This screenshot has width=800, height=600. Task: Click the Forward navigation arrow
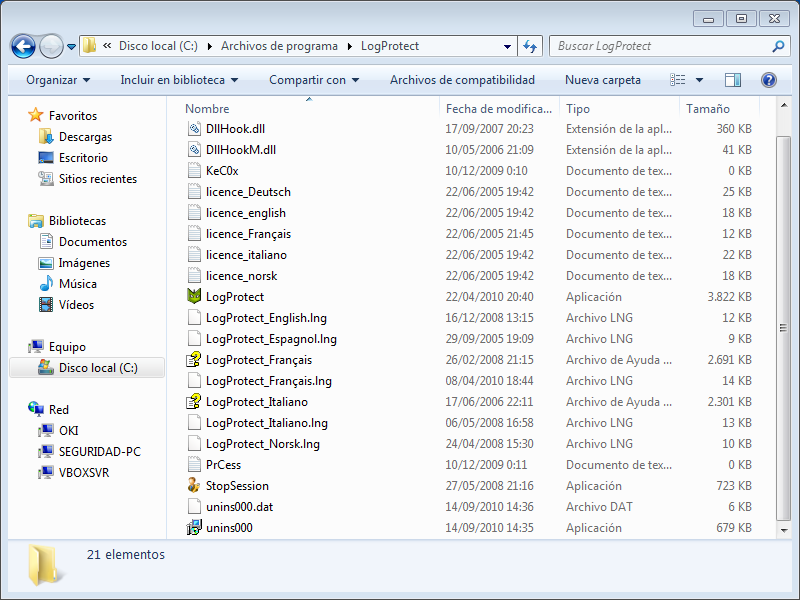[x=51, y=46]
